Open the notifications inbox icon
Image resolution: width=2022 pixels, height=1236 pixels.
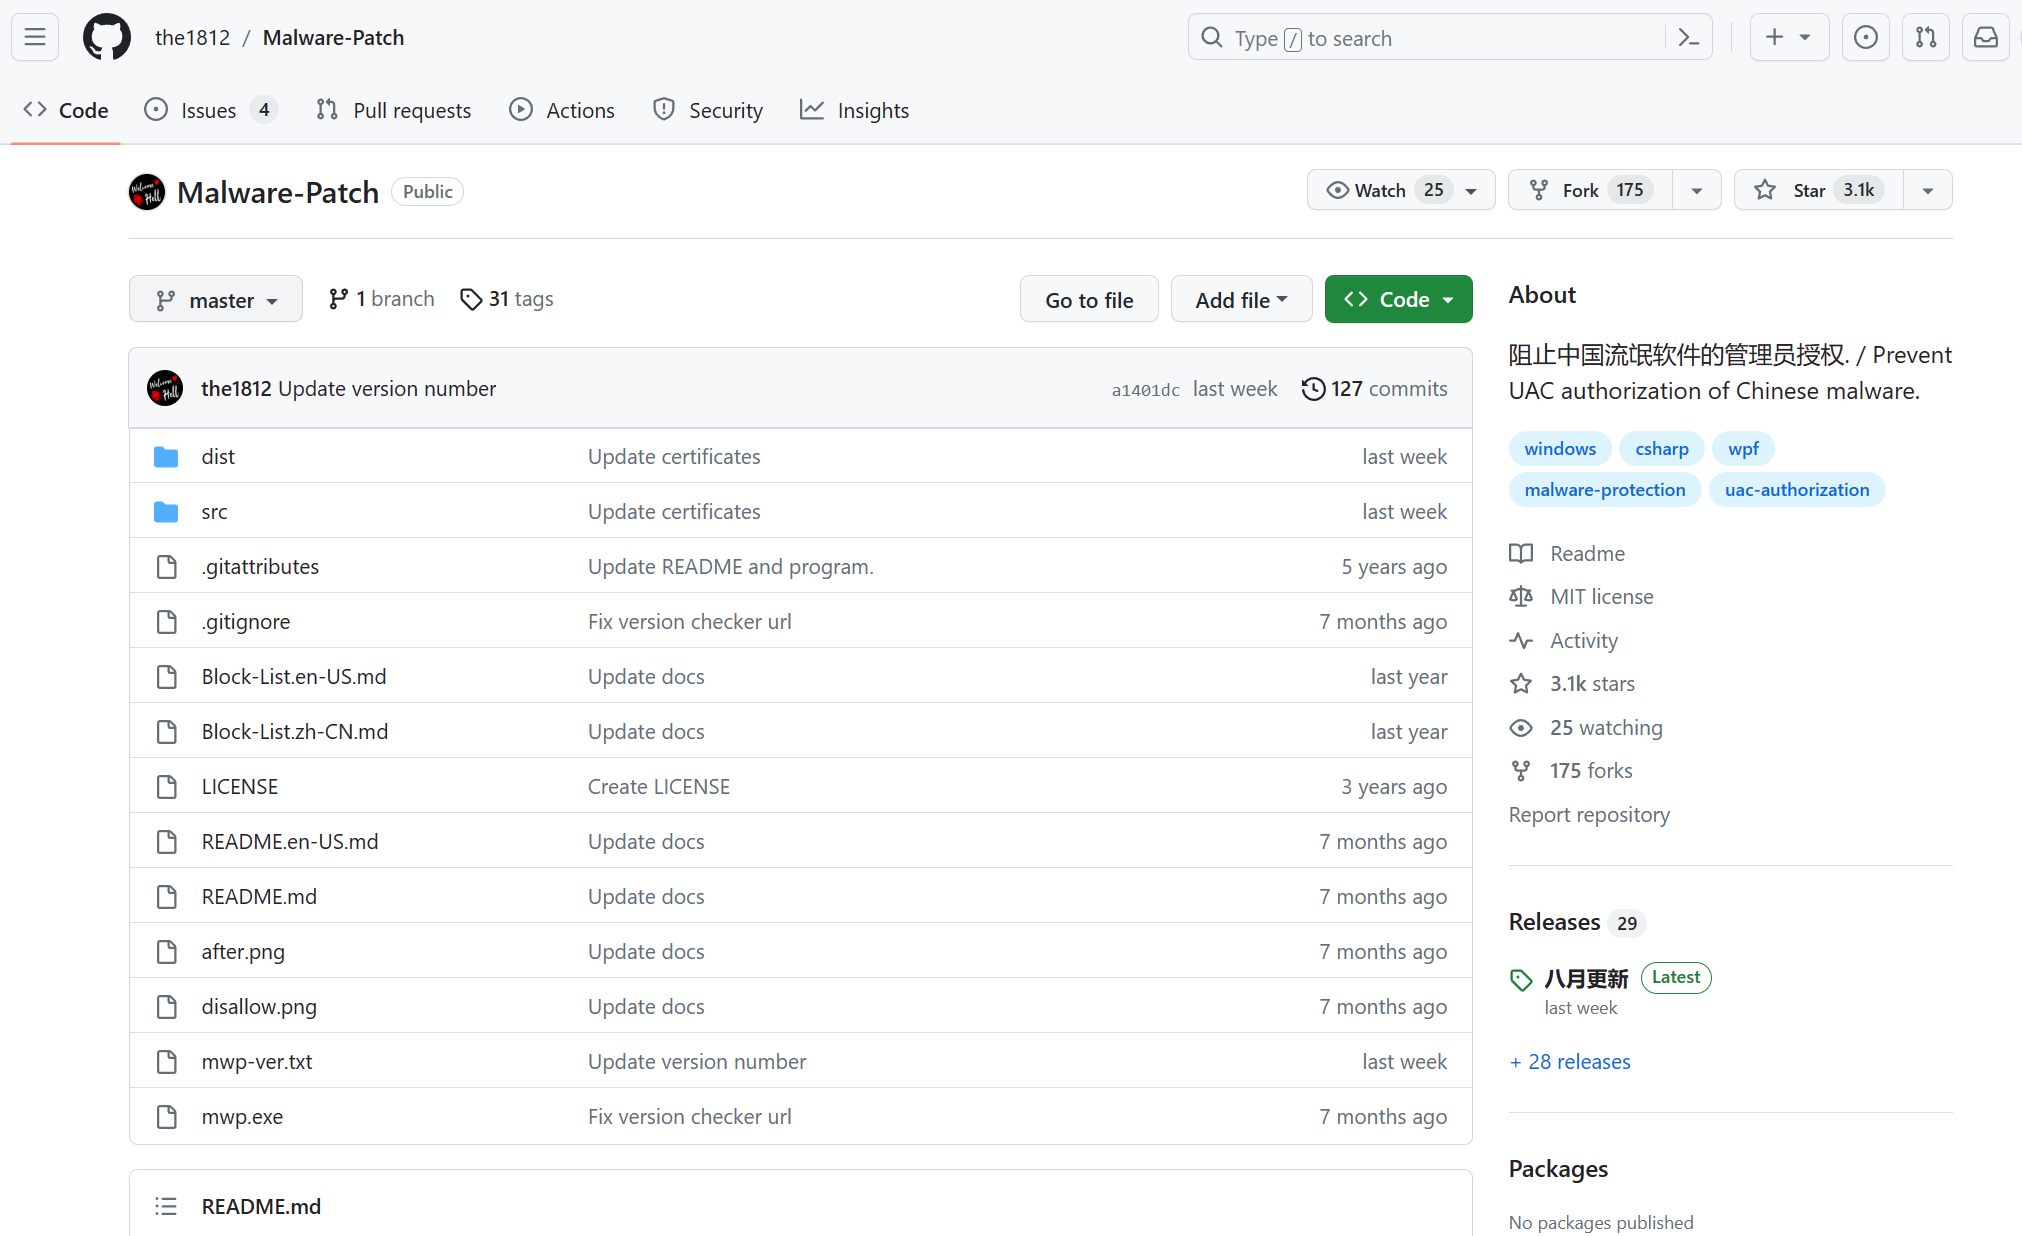click(x=1985, y=38)
